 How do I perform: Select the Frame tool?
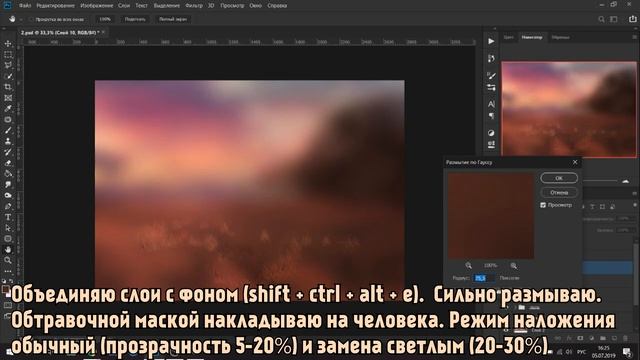coord(8,98)
